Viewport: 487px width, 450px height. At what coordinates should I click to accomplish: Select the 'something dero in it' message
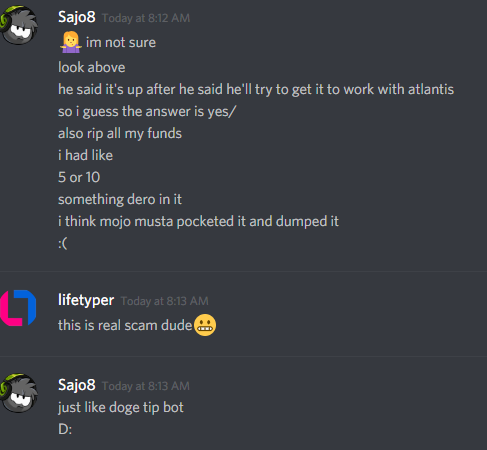click(x=120, y=199)
